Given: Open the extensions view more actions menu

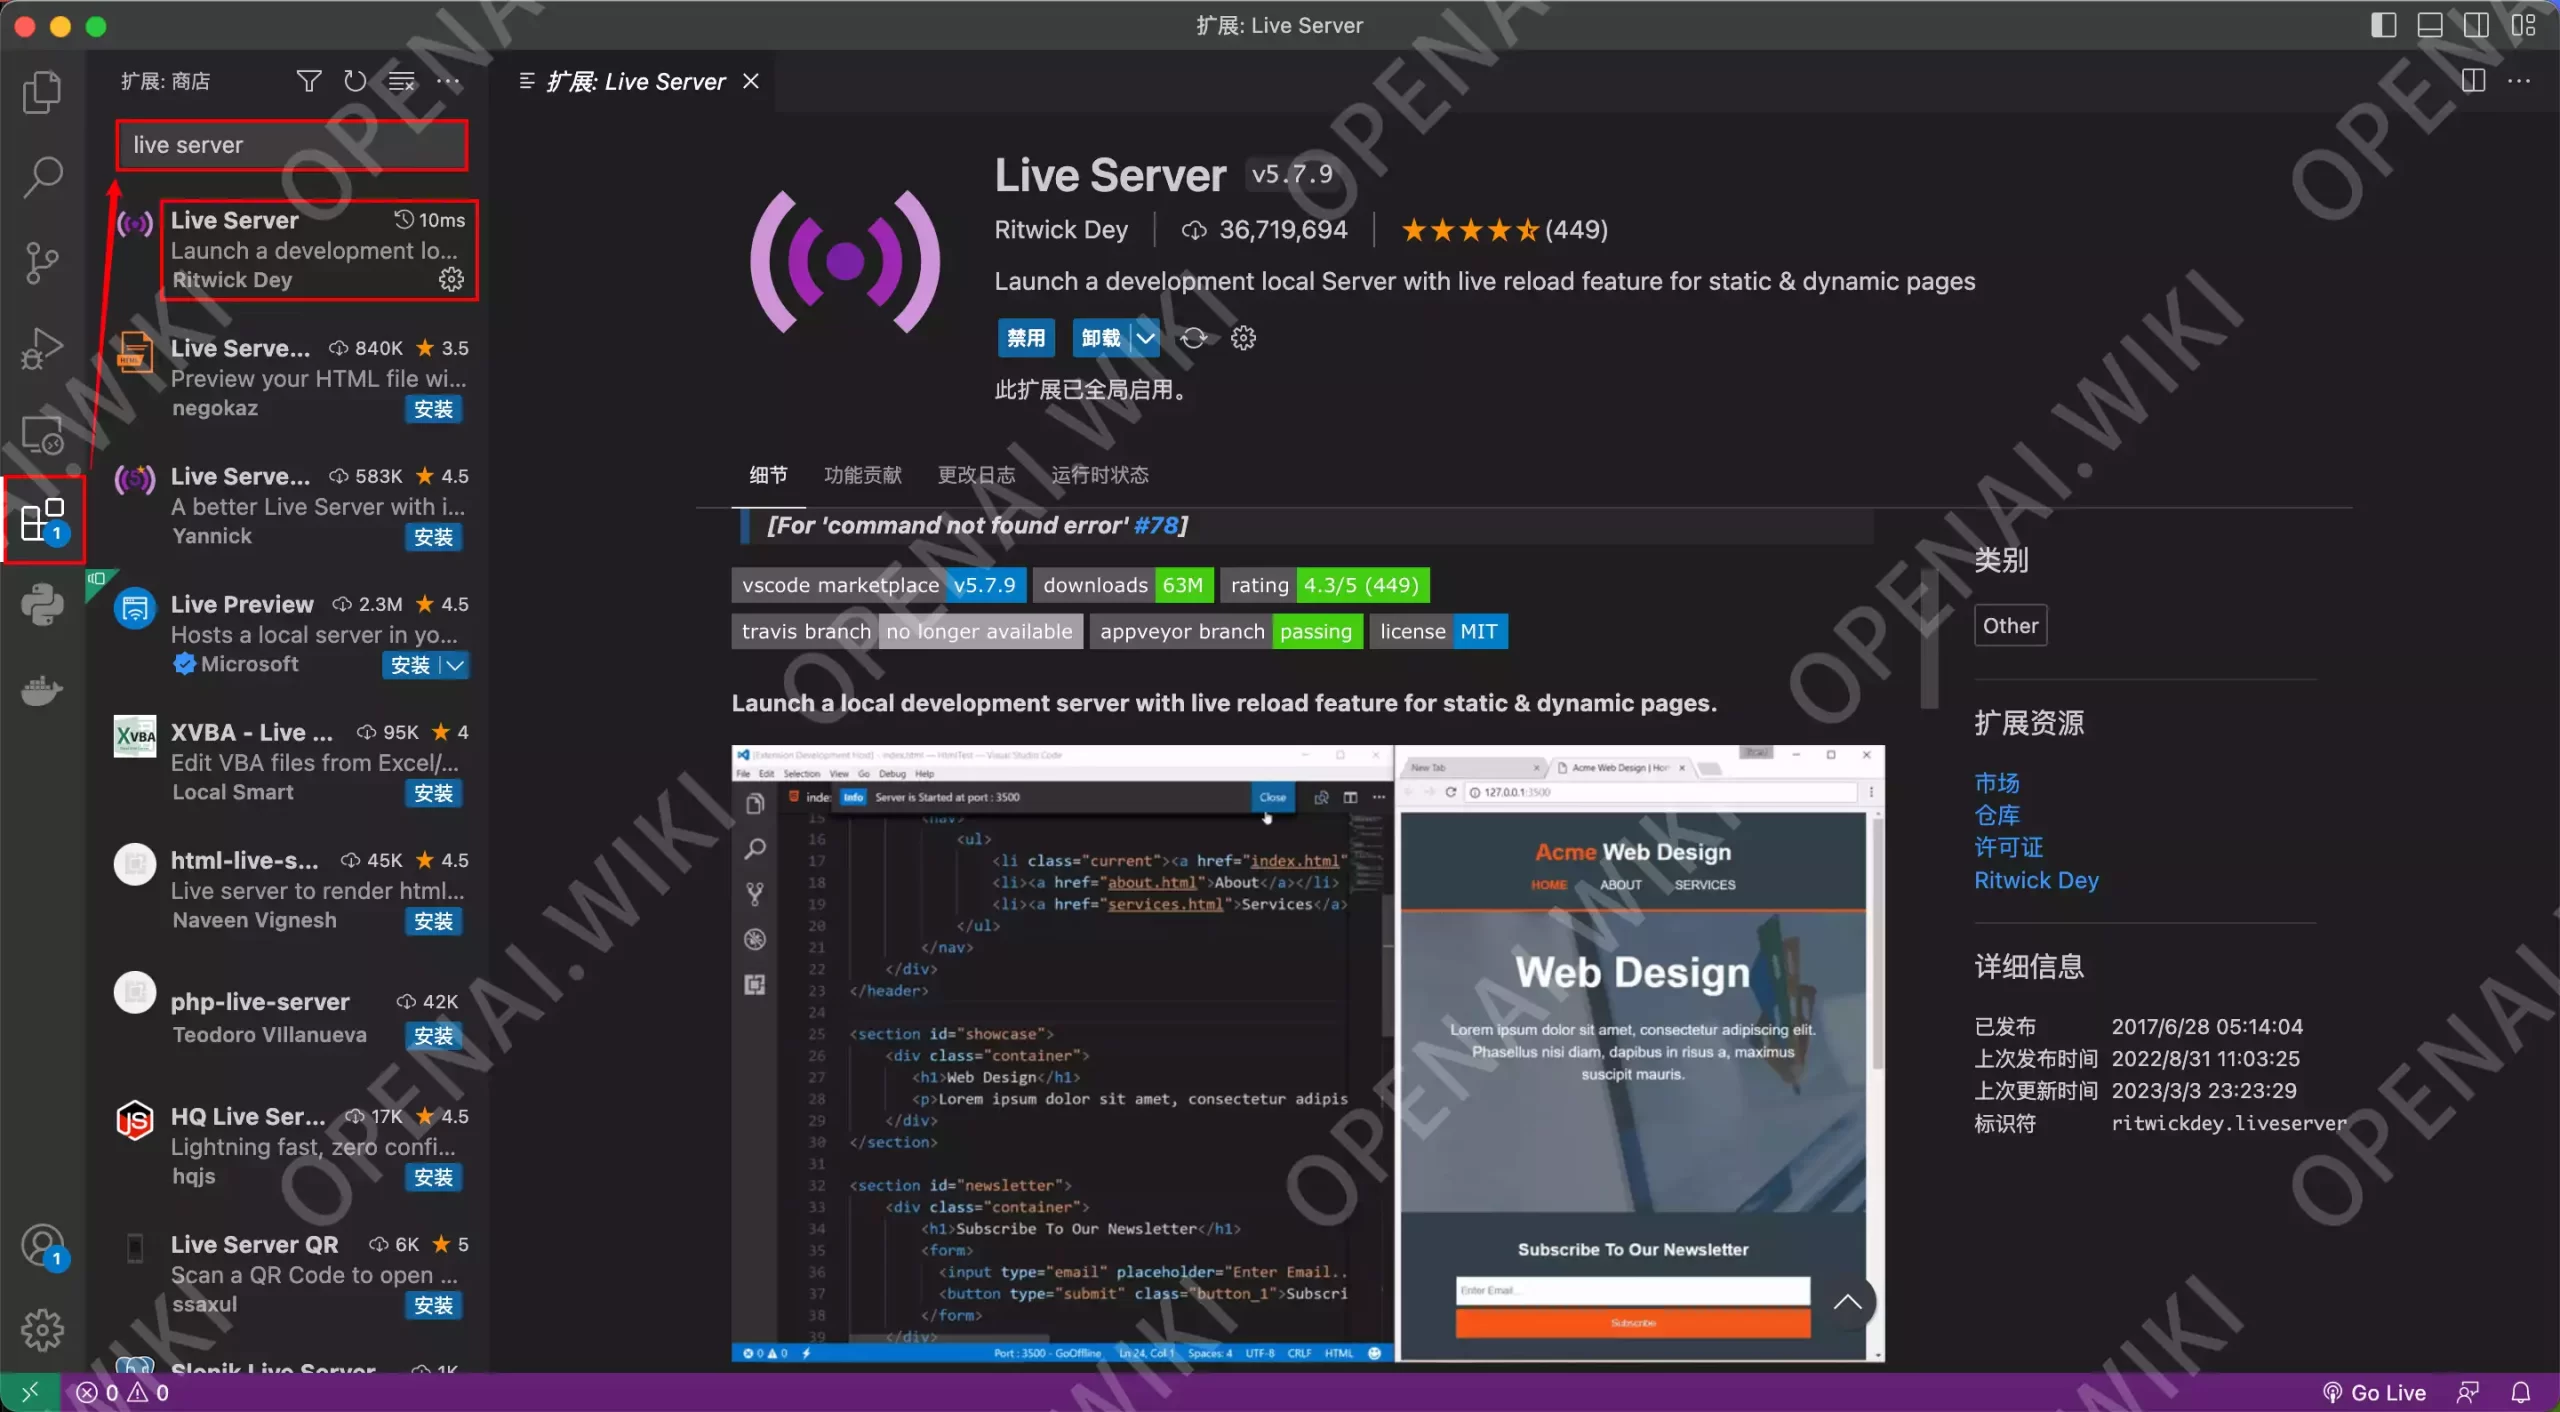Looking at the screenshot, I should pyautogui.click(x=448, y=81).
